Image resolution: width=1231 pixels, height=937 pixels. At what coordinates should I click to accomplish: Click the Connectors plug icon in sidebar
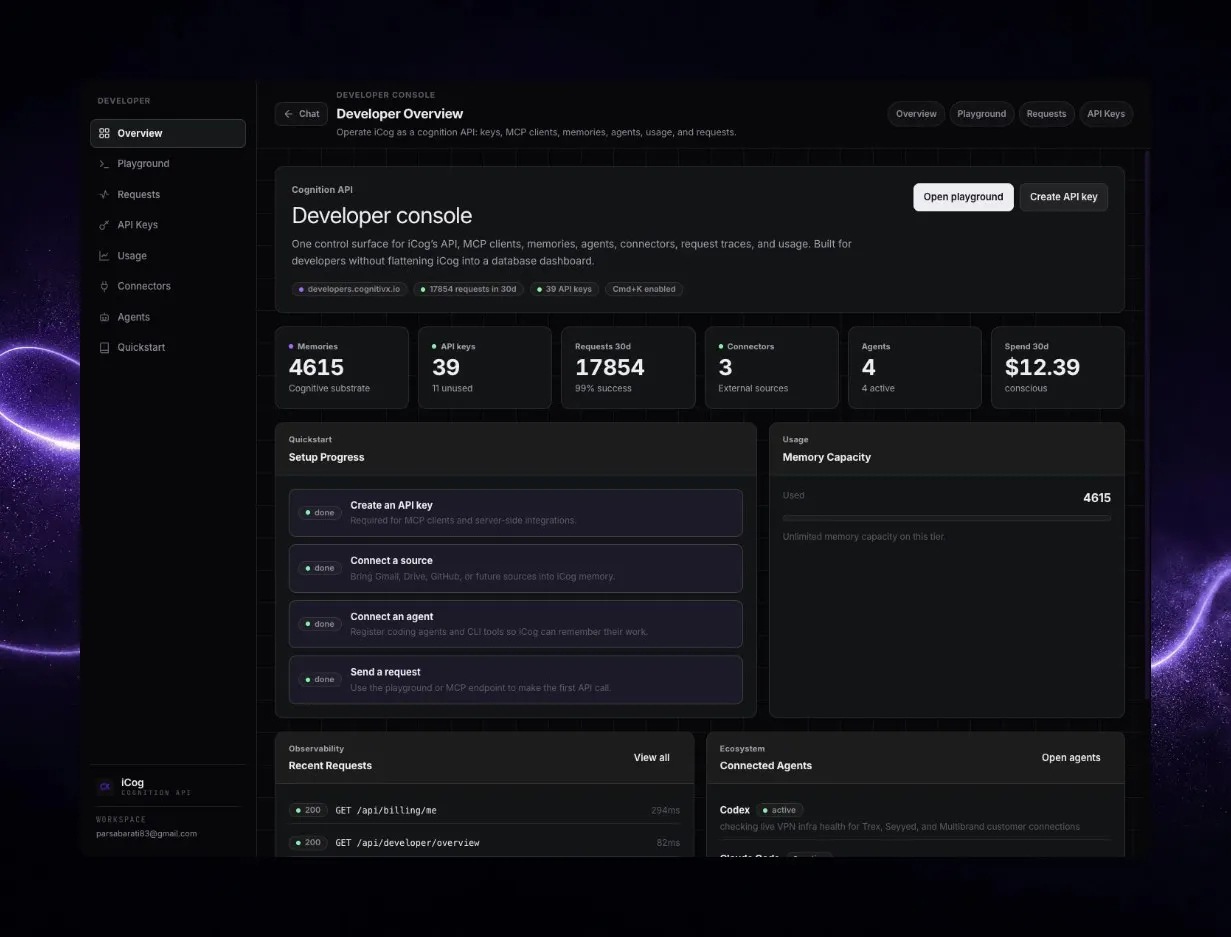(104, 286)
